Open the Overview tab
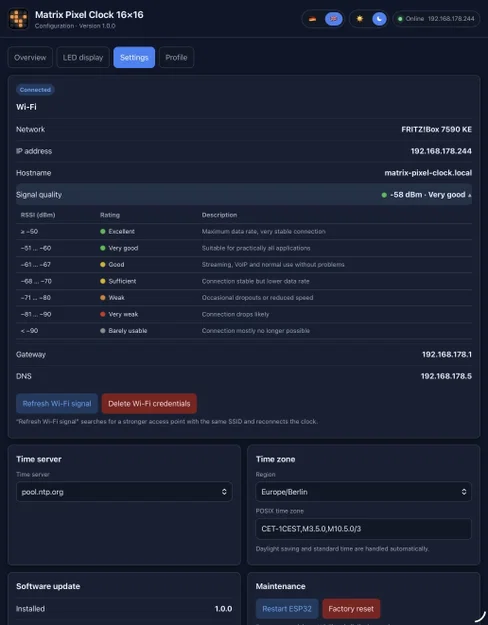This screenshot has height=625, width=488. point(30,57)
